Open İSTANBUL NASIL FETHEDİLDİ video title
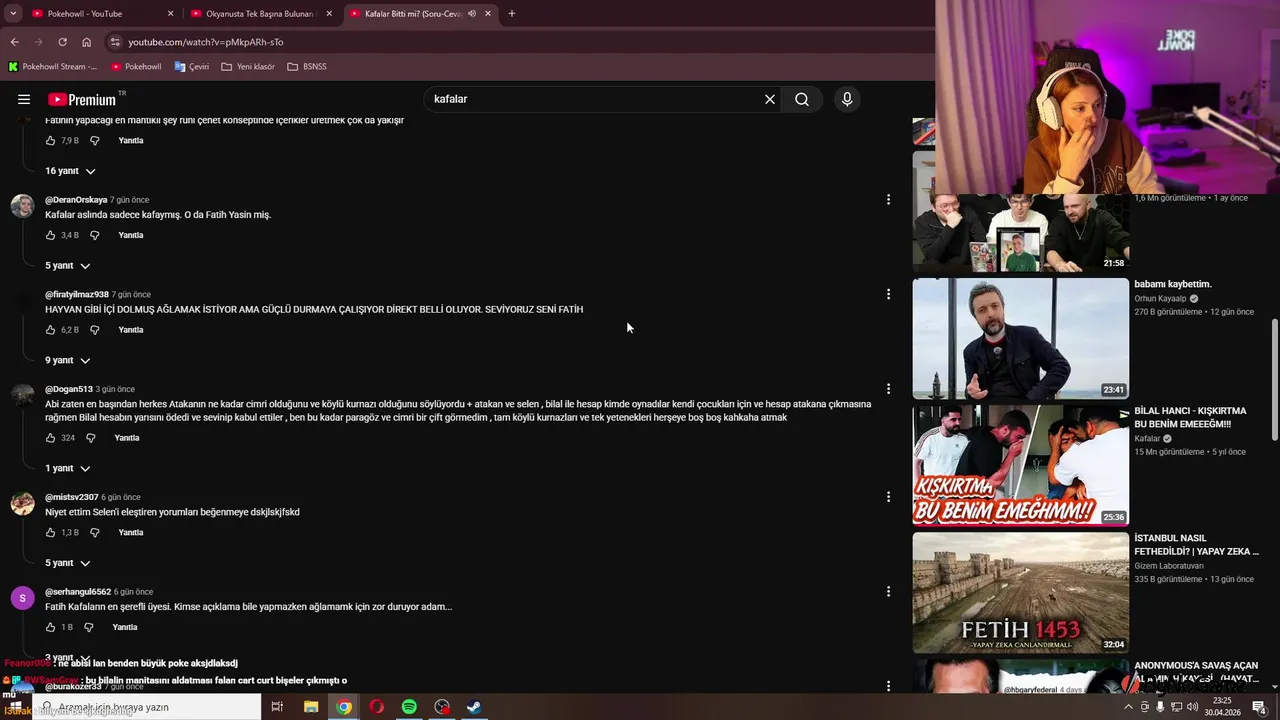Image resolution: width=1280 pixels, height=720 pixels. [1196, 545]
